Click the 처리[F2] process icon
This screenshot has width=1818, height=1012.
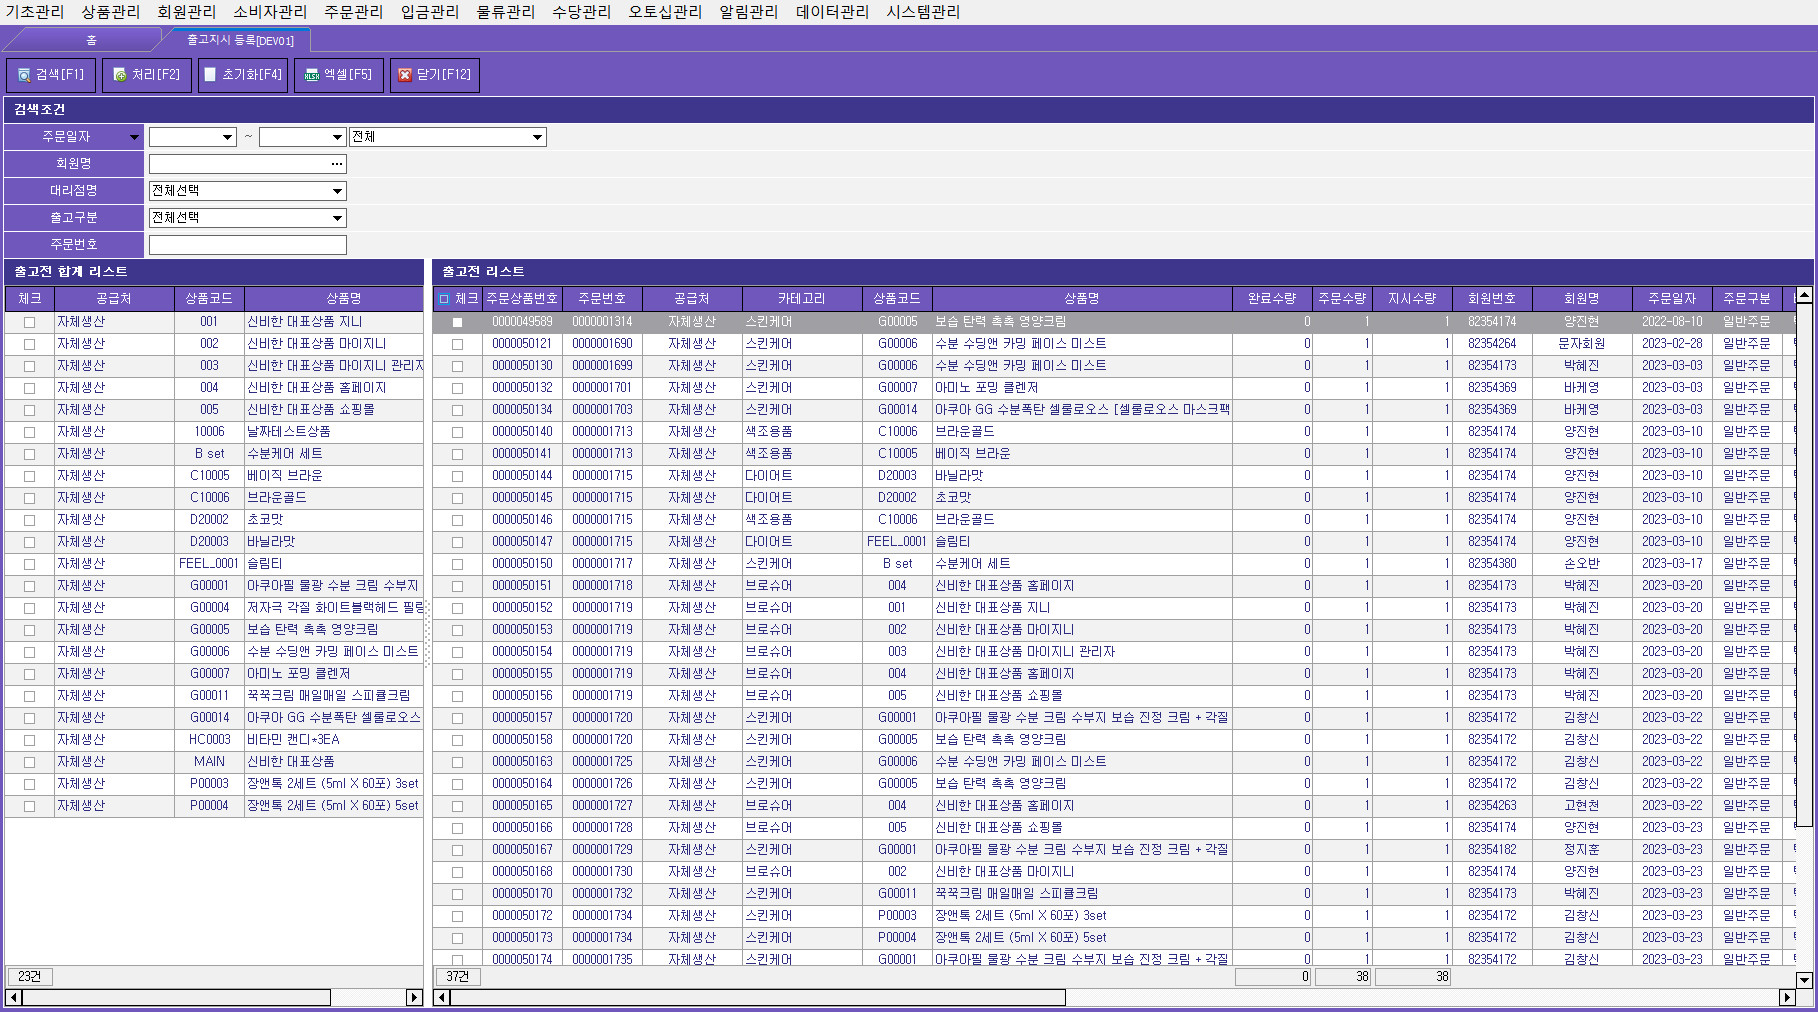[x=120, y=75]
